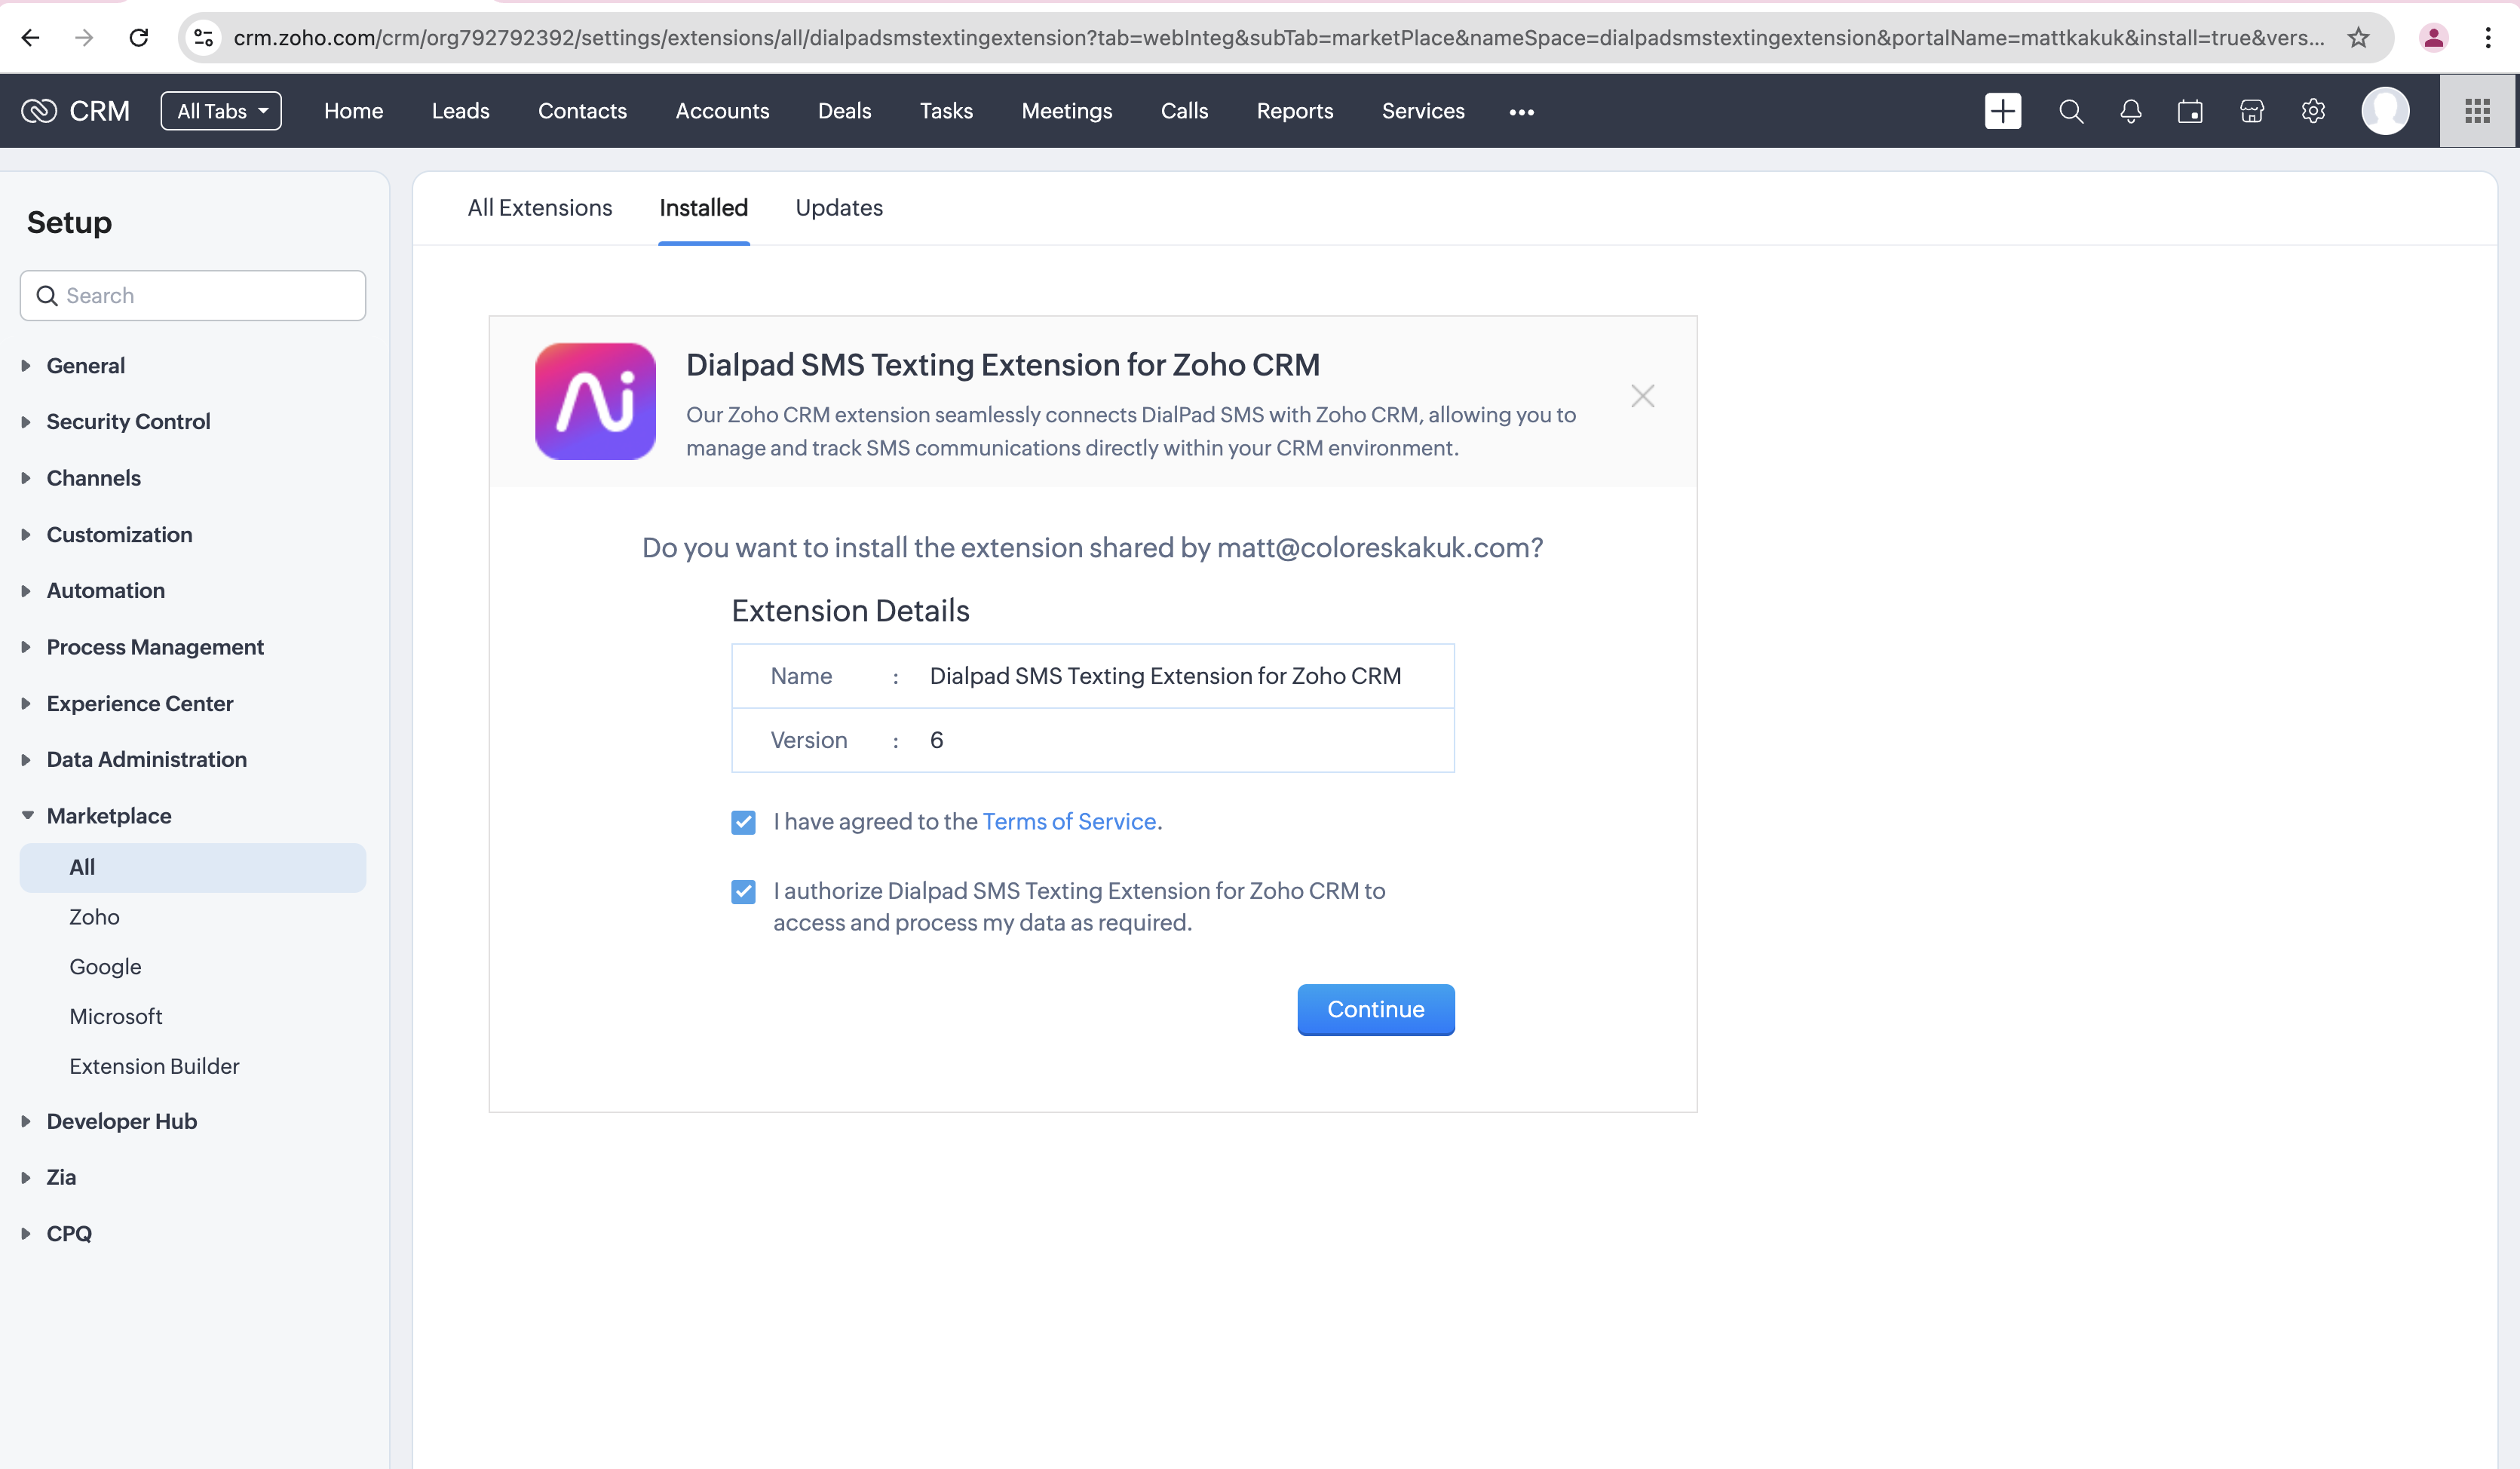Open the Leads module
Viewport: 2520px width, 1469px height.
tap(461, 111)
